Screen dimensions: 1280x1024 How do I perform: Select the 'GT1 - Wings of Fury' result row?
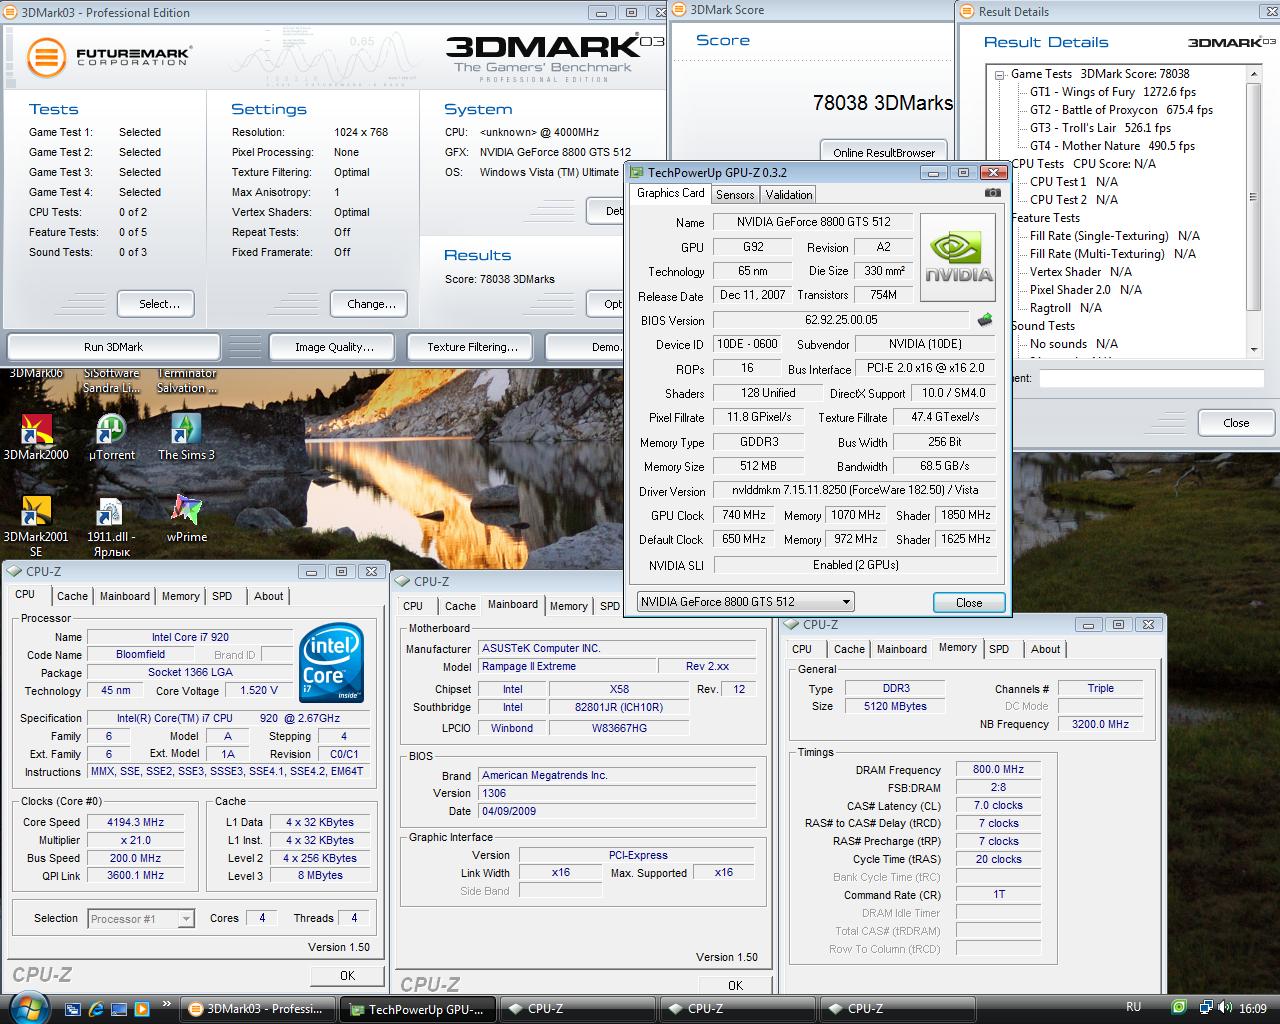point(1112,92)
